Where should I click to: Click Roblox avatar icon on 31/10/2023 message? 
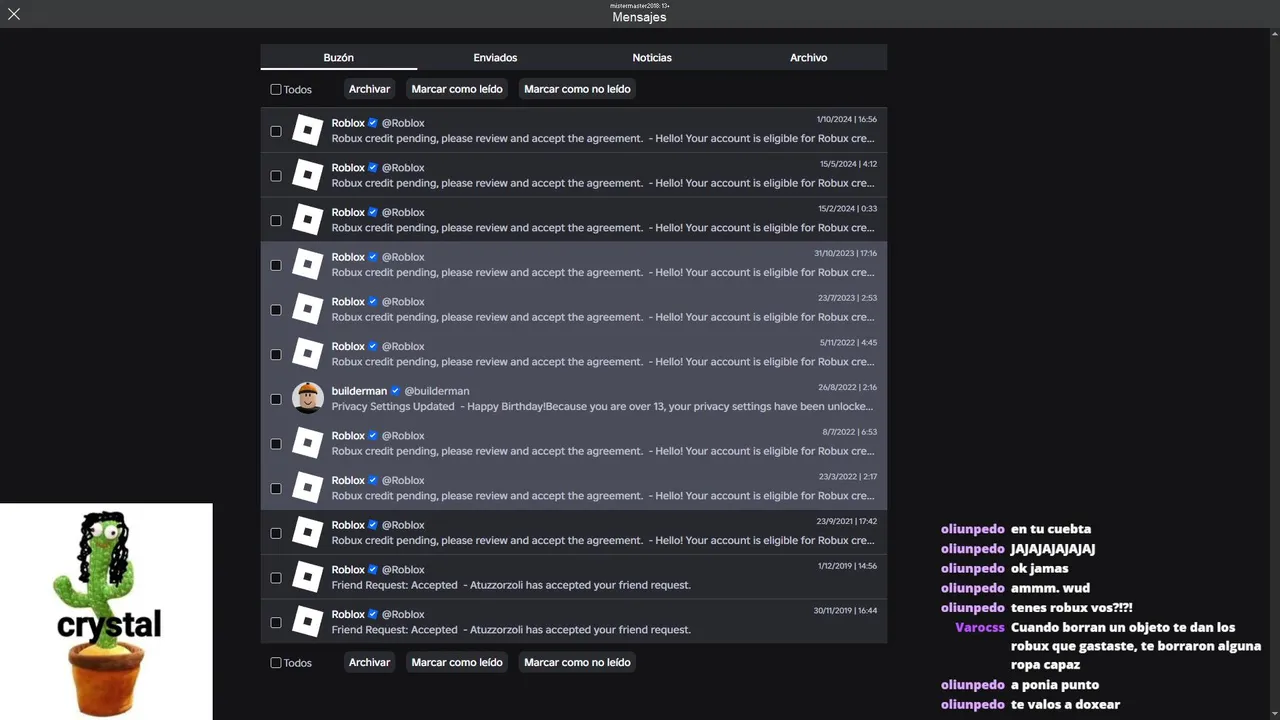(308, 264)
